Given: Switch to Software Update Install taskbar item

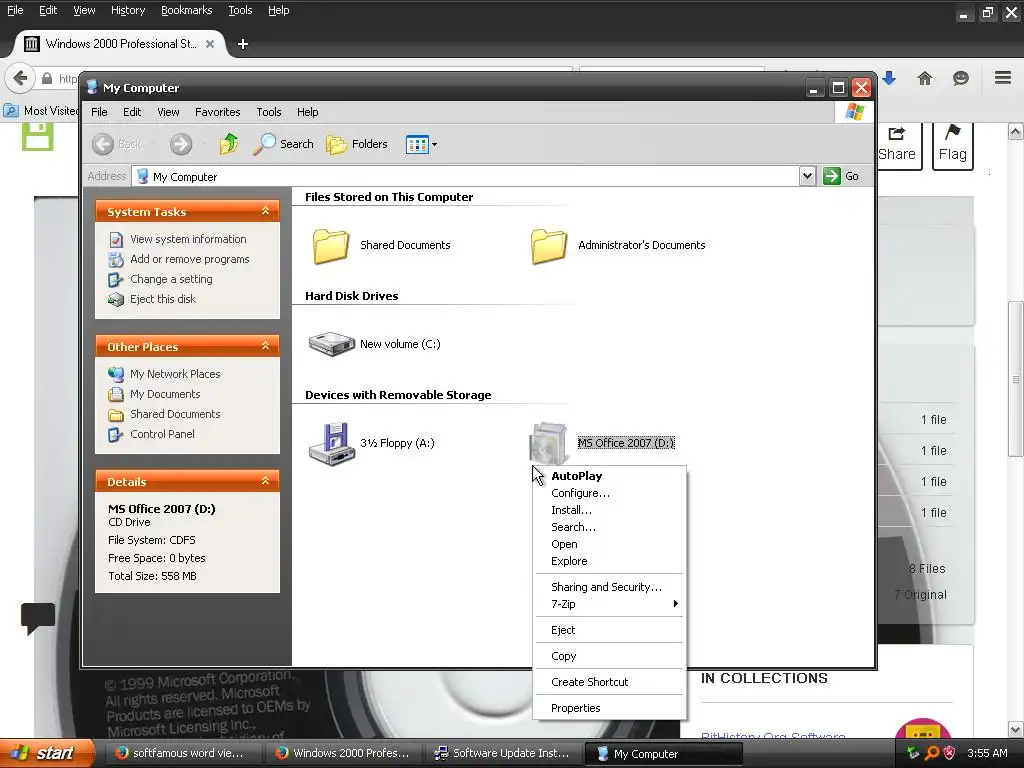Looking at the screenshot, I should pyautogui.click(x=504, y=753).
